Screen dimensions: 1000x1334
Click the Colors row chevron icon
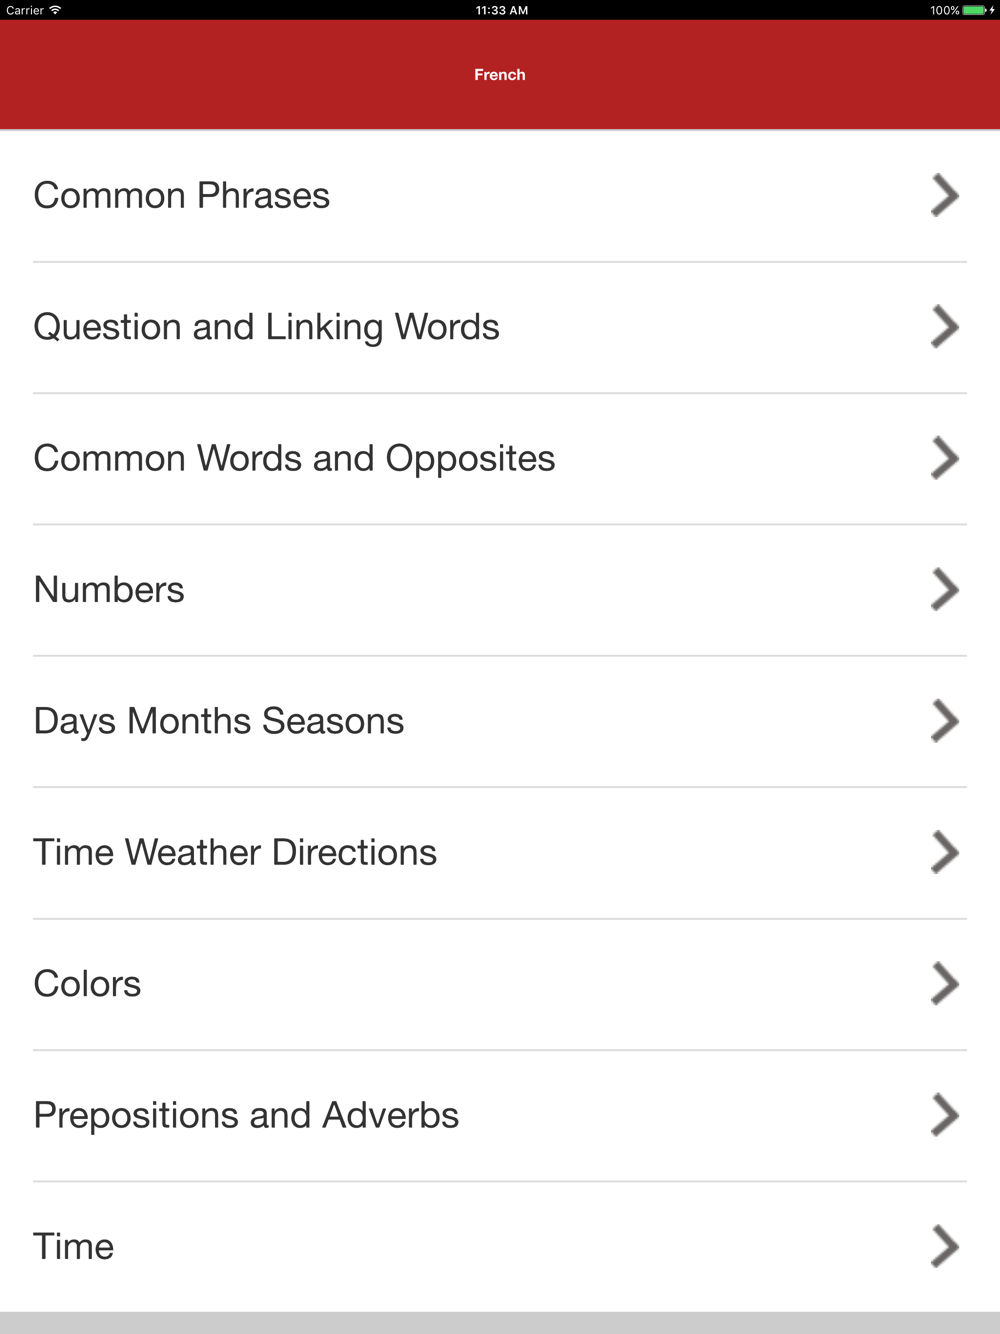point(944,984)
